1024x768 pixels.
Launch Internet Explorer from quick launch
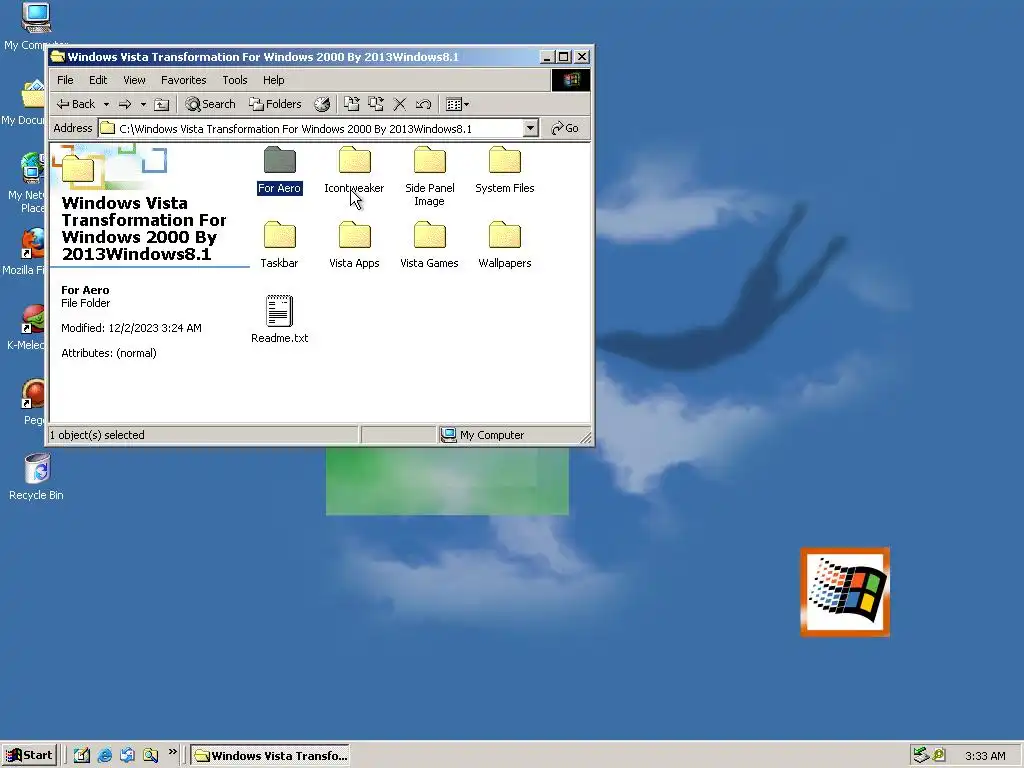tap(104, 756)
